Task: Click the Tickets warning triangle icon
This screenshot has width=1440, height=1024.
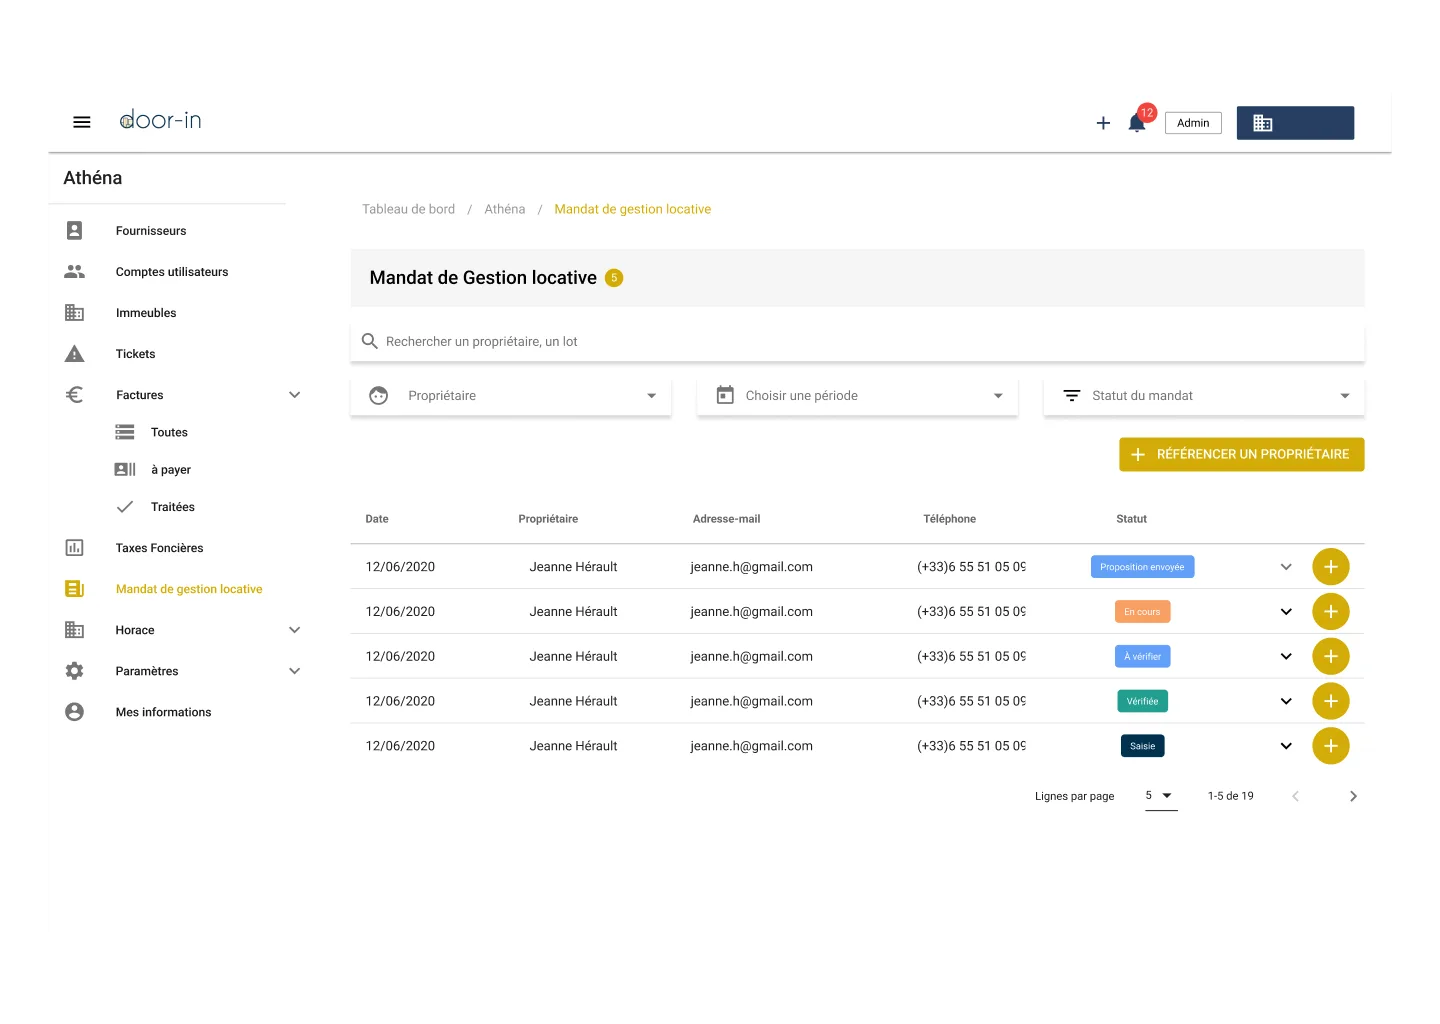Action: 74,354
